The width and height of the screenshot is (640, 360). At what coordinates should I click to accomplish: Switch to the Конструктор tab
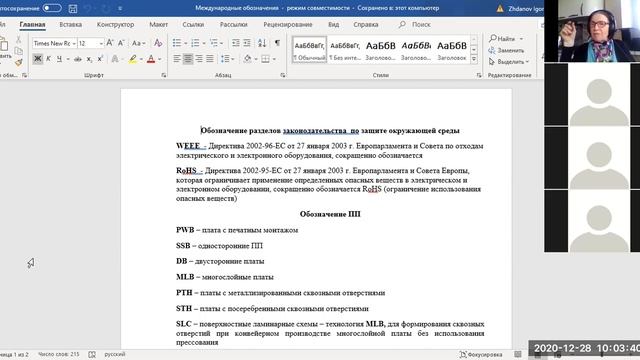pyautogui.click(x=116, y=24)
